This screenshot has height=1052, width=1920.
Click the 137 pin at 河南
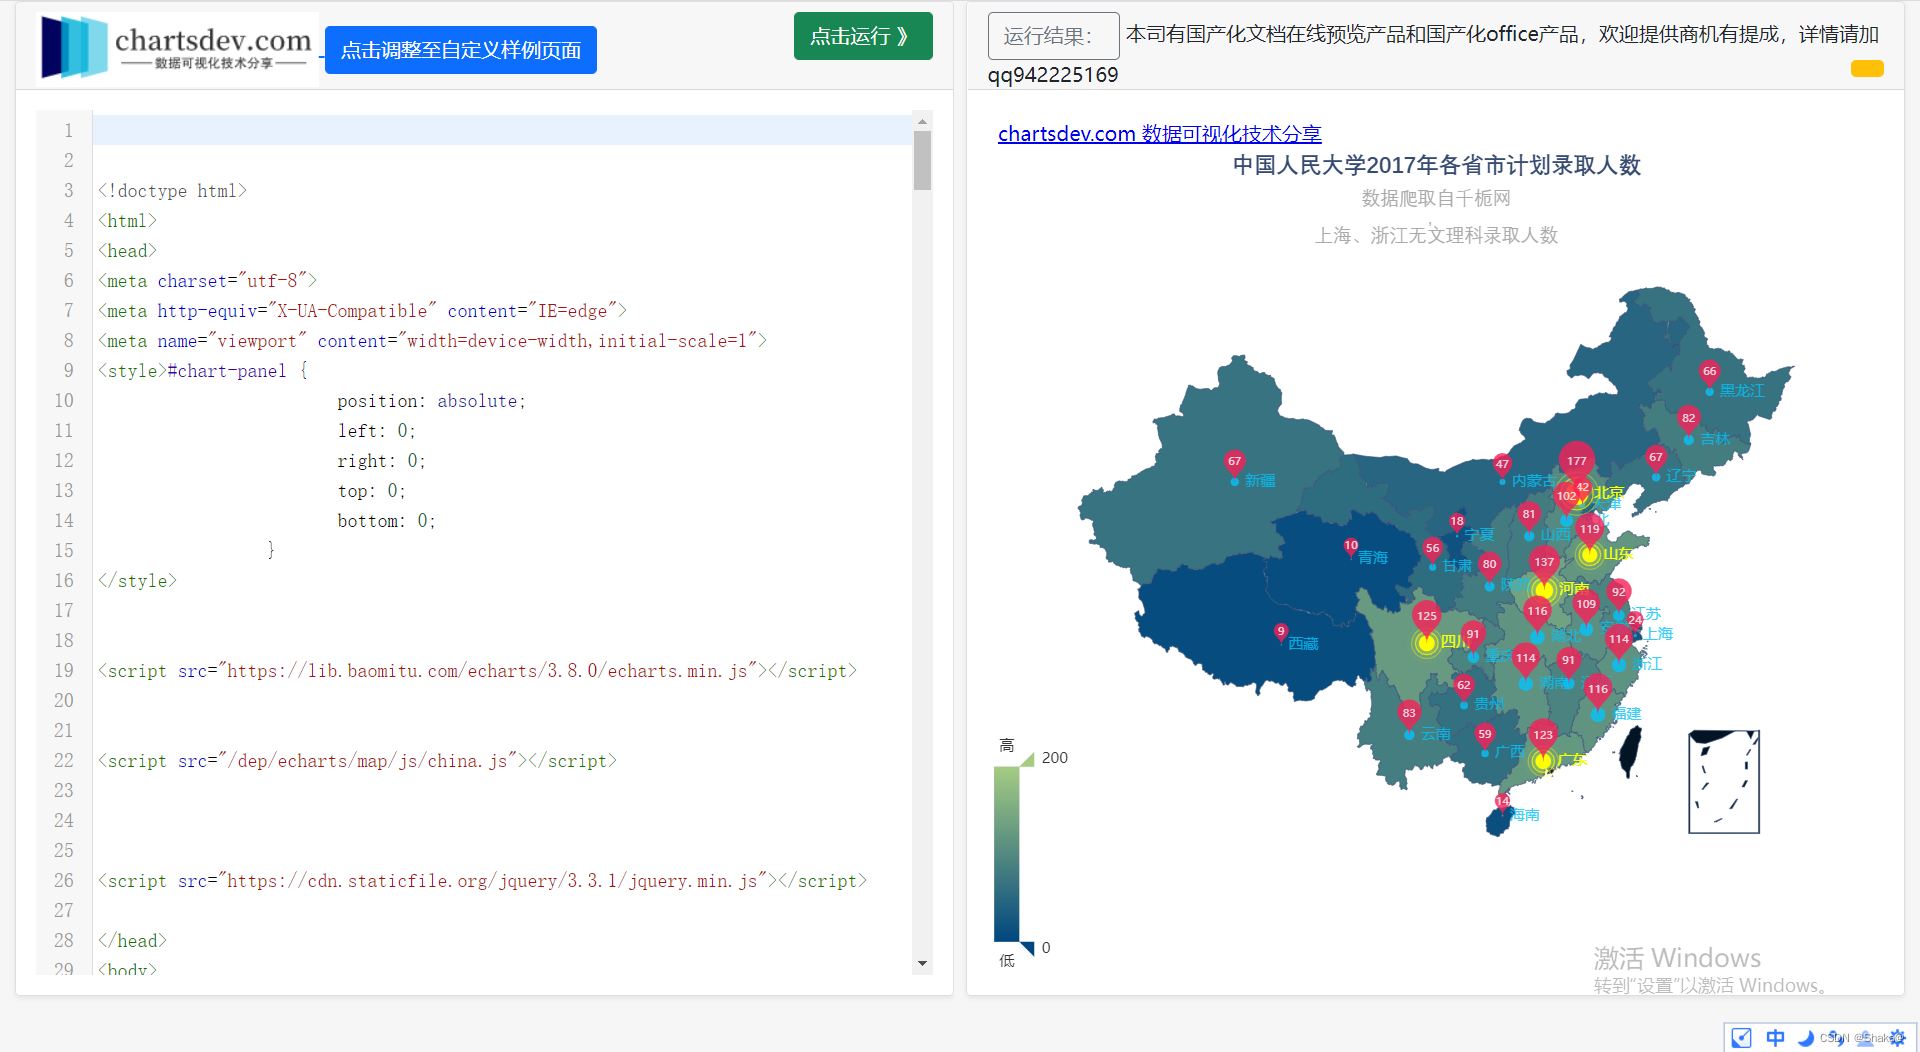(1545, 564)
